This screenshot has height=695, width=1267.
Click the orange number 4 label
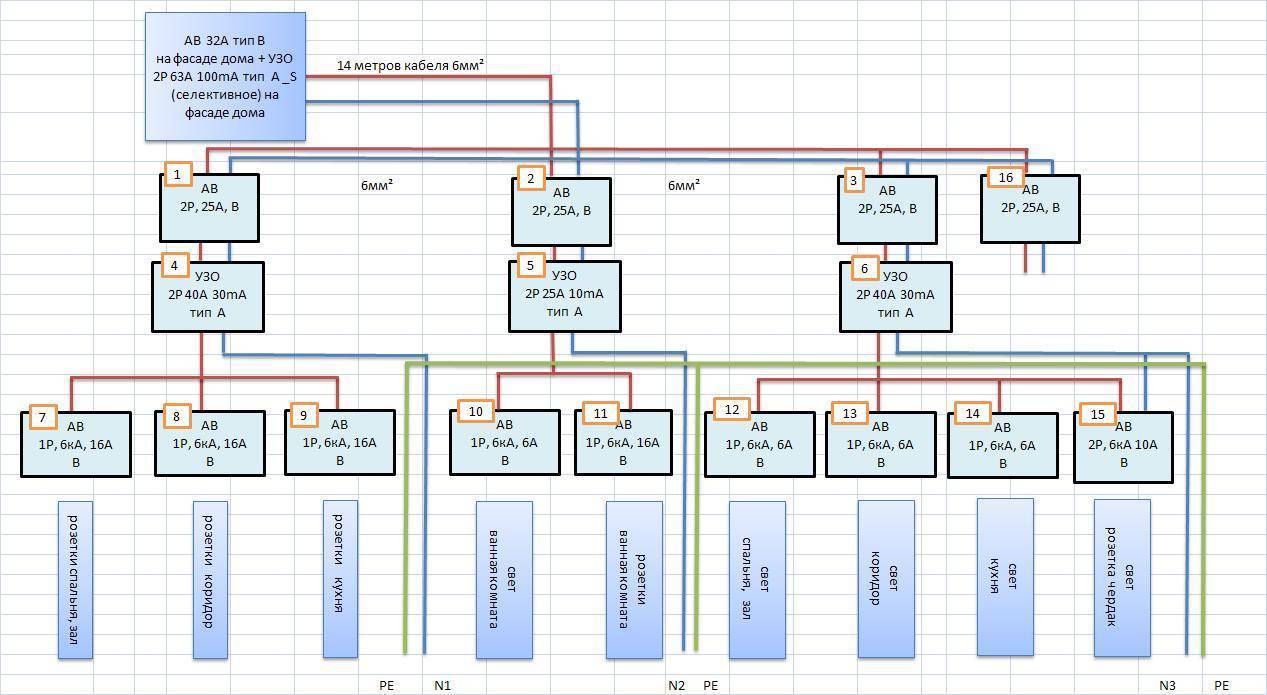[174, 266]
